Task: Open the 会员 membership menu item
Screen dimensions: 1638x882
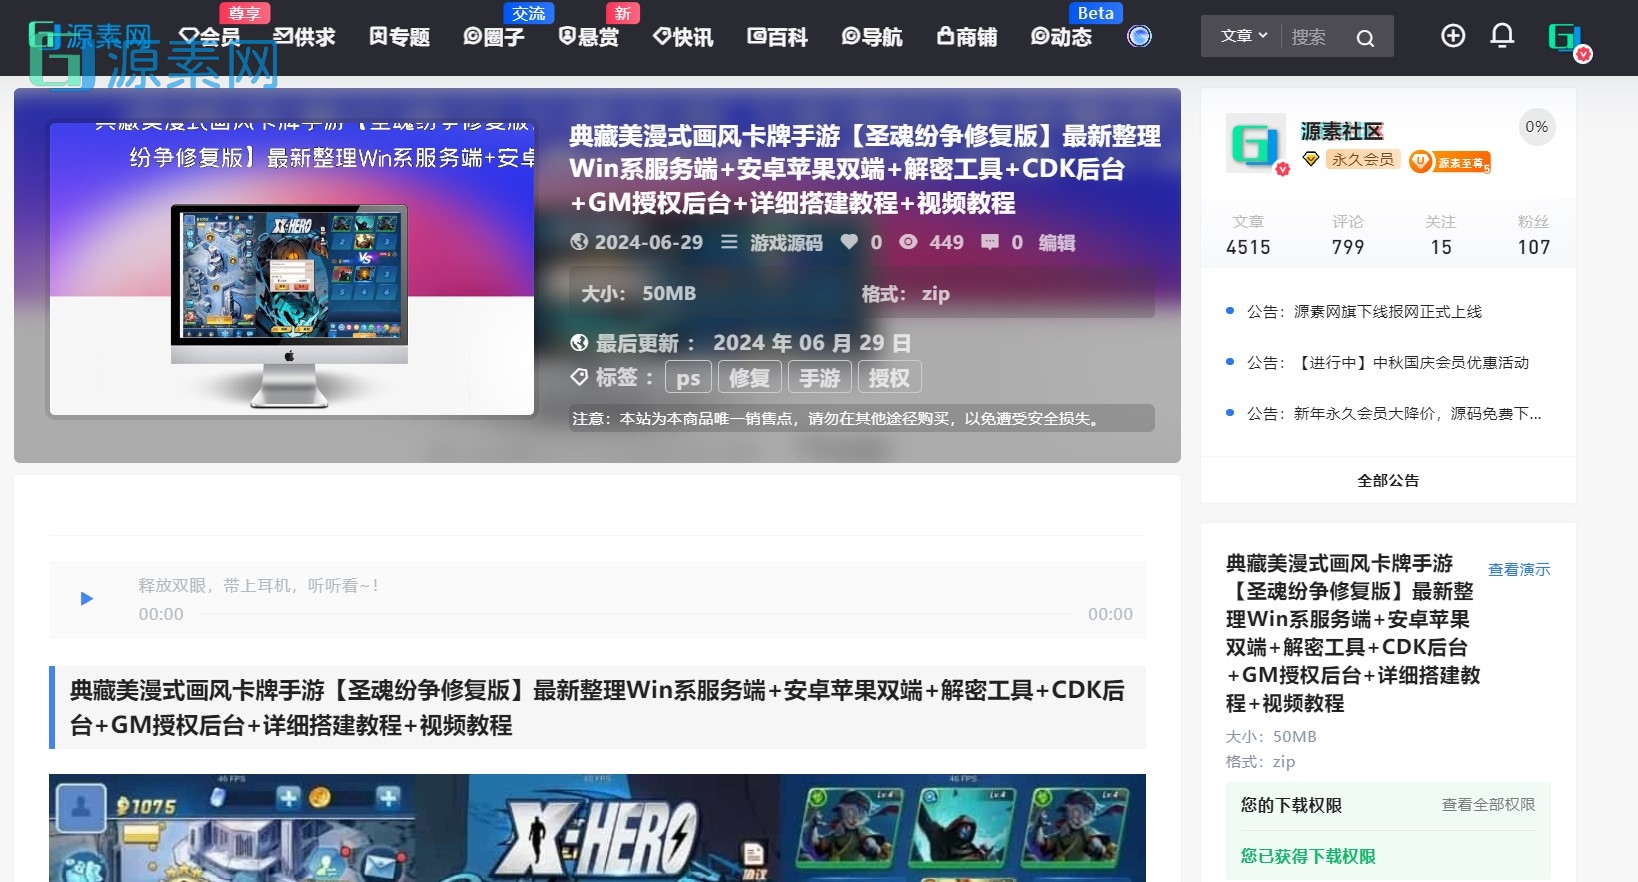Action: [209, 37]
